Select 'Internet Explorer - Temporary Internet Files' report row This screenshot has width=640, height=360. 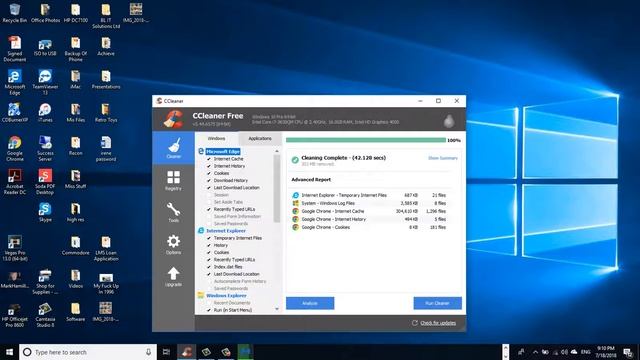[x=369, y=195]
